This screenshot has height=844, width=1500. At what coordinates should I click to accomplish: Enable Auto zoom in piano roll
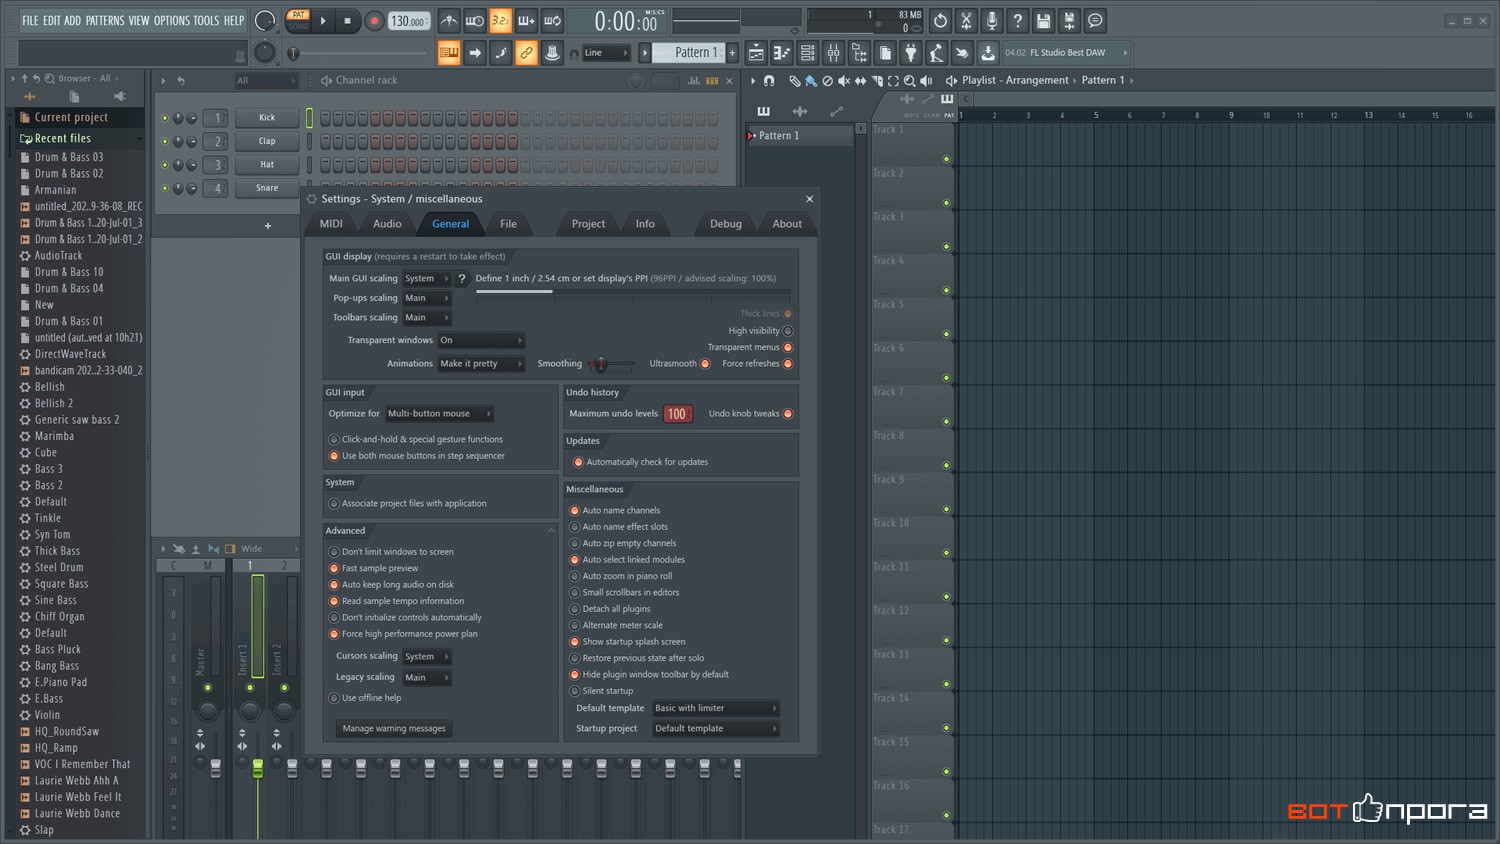[x=575, y=576]
